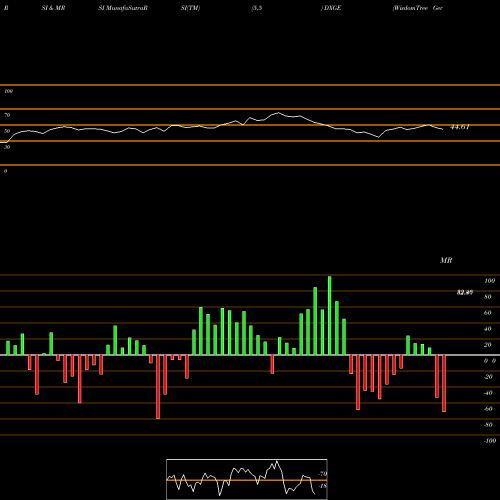Click the MR axis label -100
The image size is (500, 500).
pos(490,441)
